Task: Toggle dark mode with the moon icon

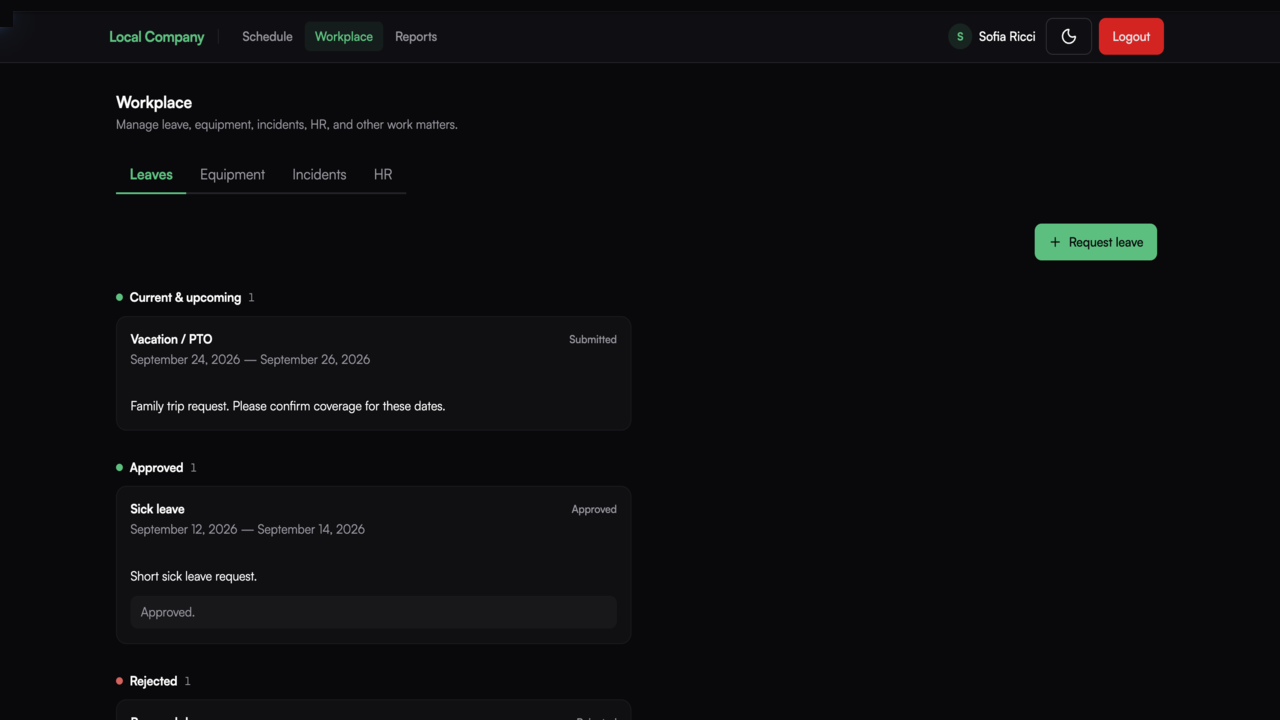Action: (x=1069, y=36)
